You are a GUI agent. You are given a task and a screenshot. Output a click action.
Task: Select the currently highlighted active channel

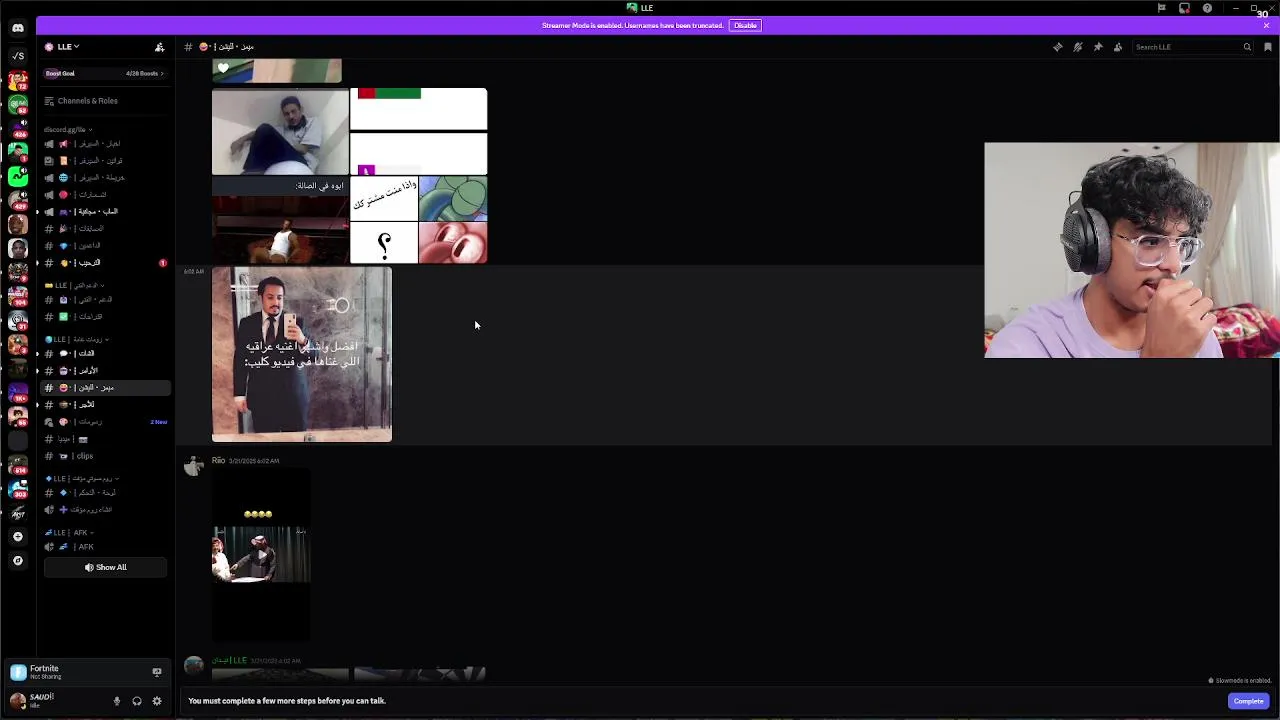click(x=104, y=387)
